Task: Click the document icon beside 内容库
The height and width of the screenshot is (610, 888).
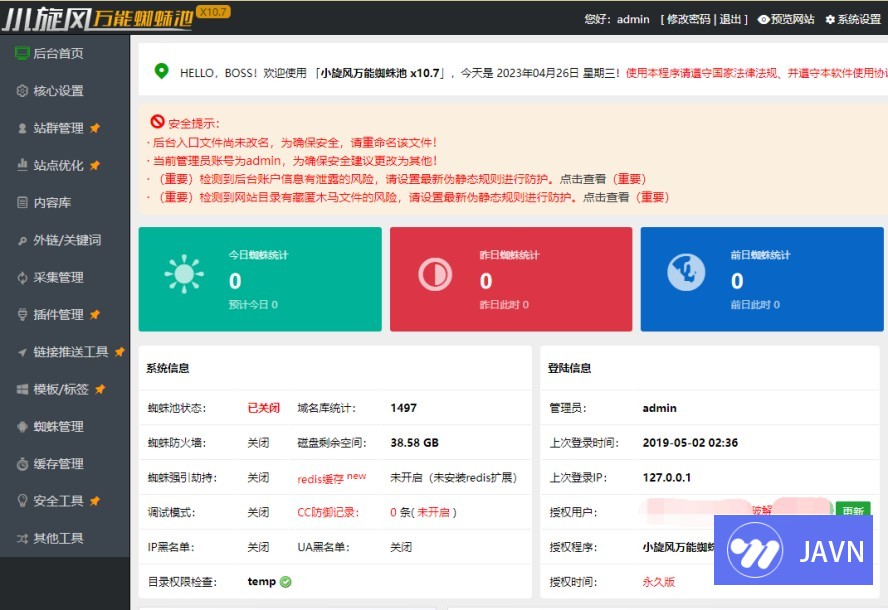Action: (x=22, y=202)
